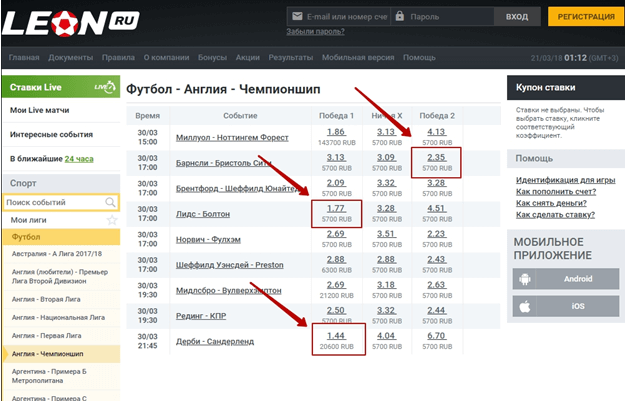Star the Мои лиги favorites icon
The height and width of the screenshot is (401, 625).
pyautogui.click(x=112, y=220)
